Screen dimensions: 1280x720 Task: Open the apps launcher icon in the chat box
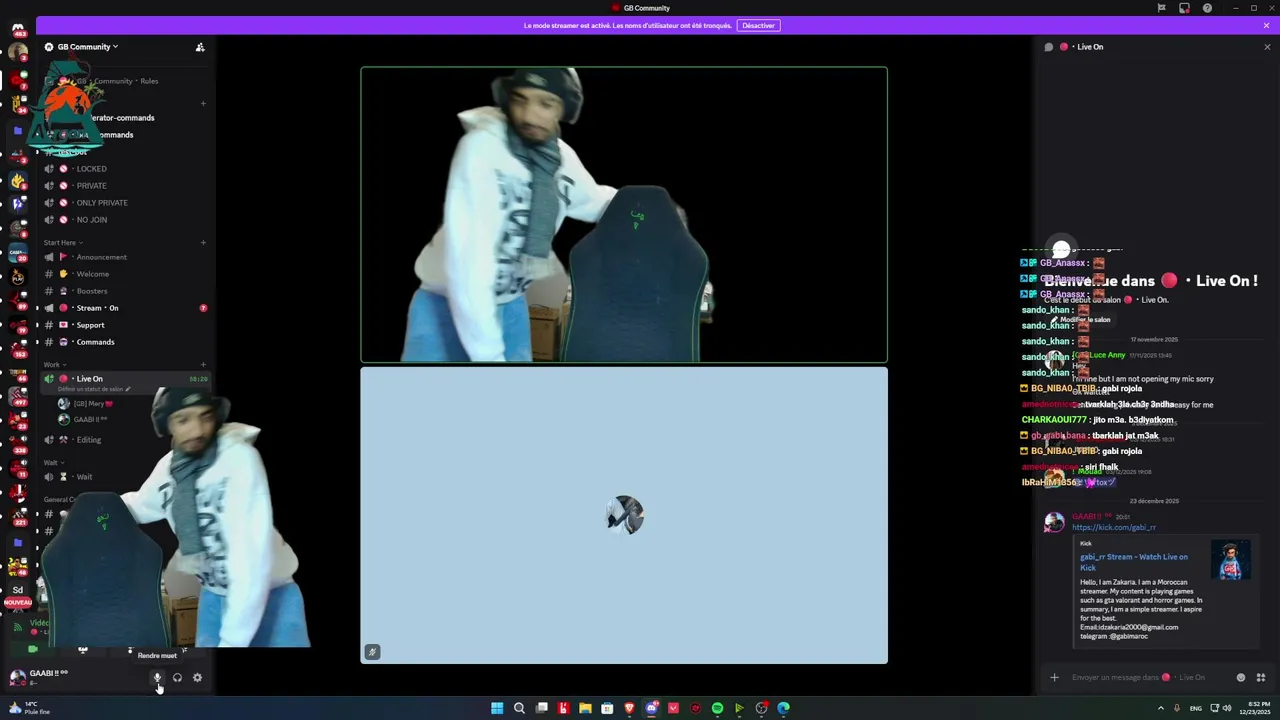[1261, 677]
